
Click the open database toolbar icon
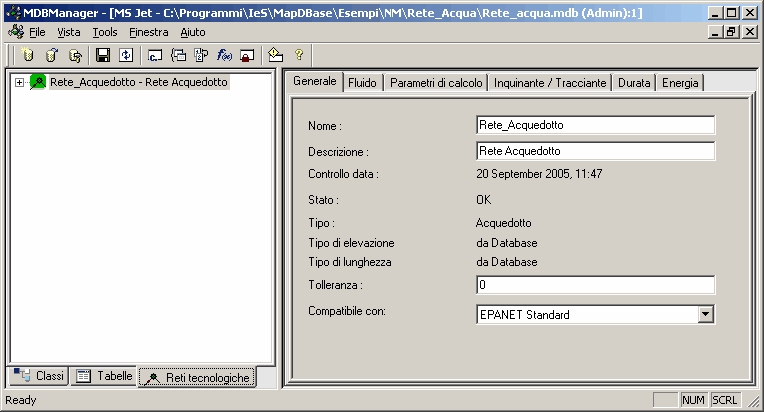click(51, 55)
